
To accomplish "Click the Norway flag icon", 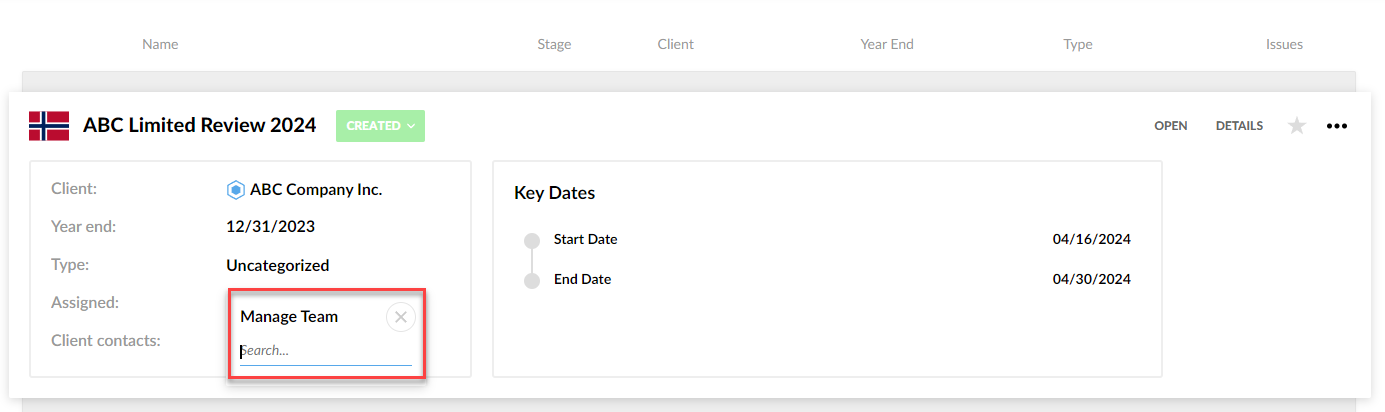I will [49, 126].
